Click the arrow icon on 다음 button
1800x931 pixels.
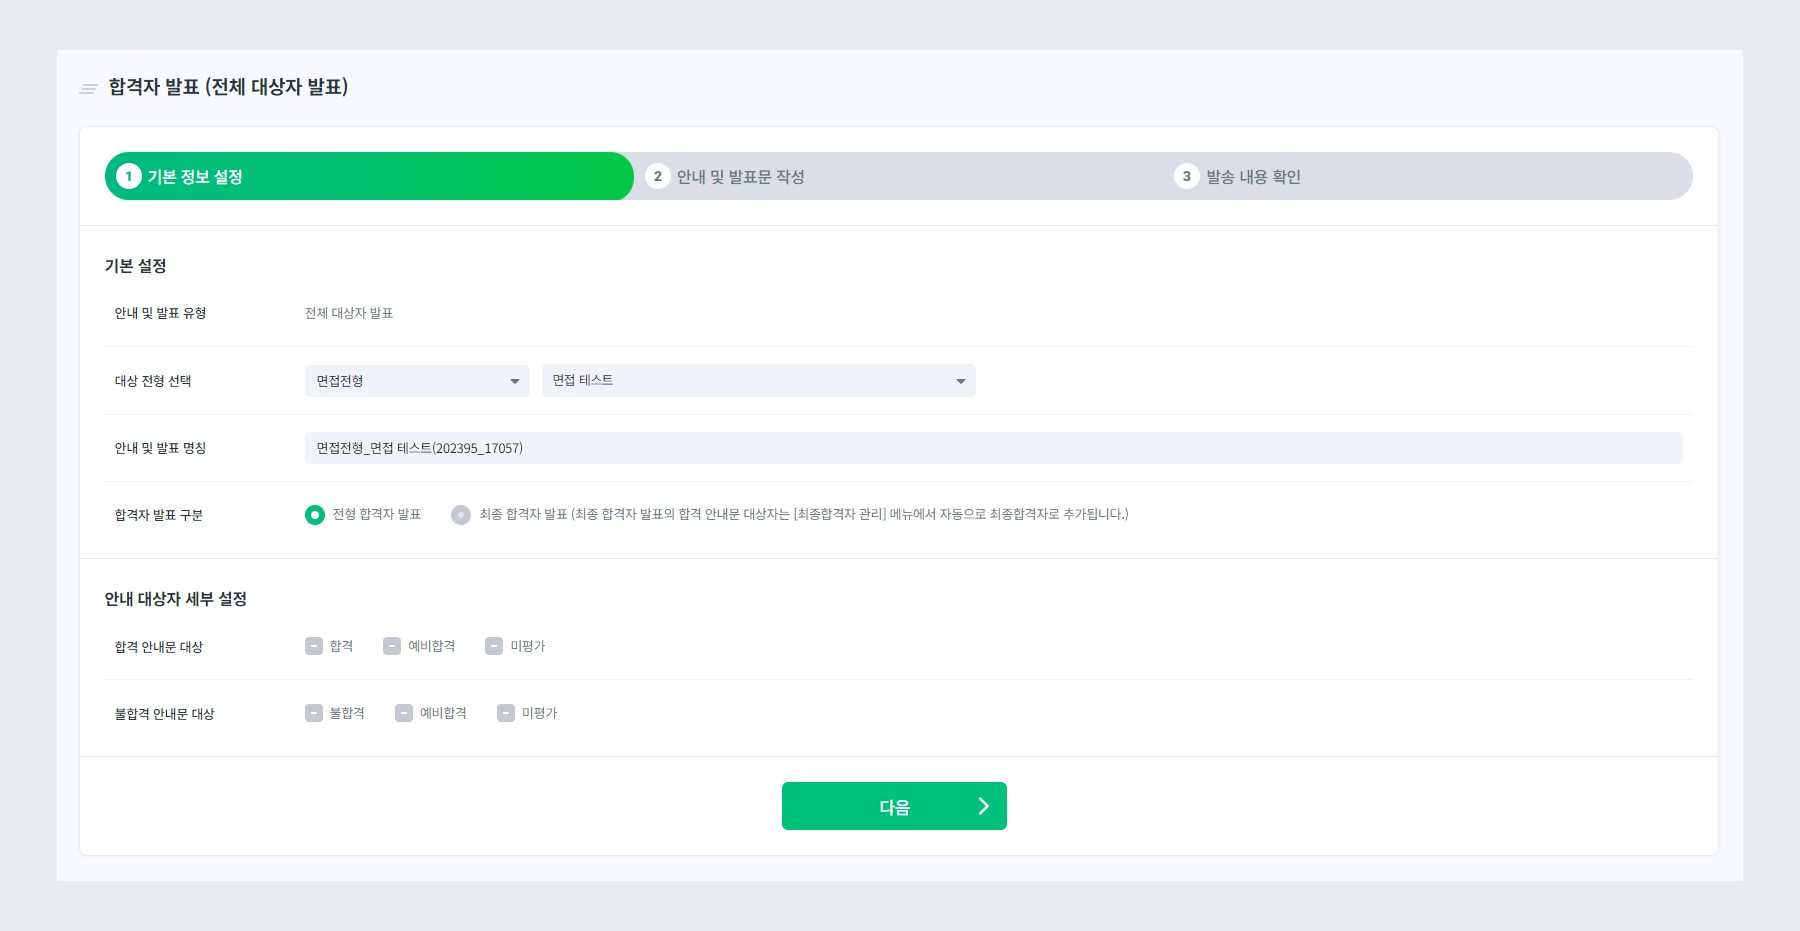coord(984,806)
